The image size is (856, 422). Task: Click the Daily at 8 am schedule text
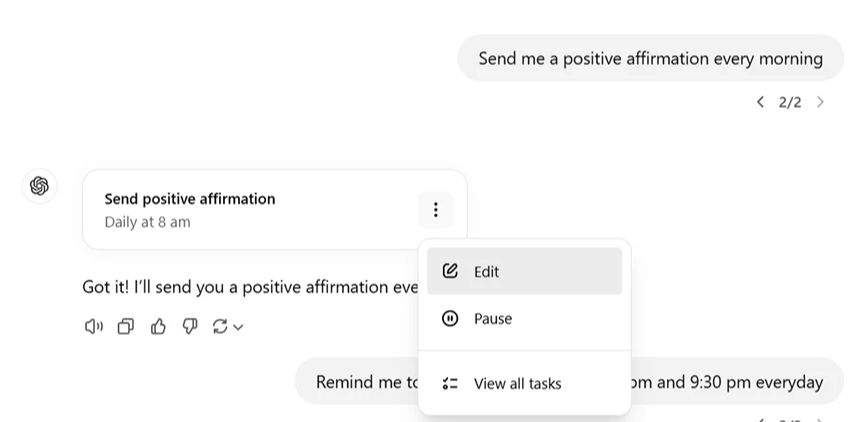[147, 222]
